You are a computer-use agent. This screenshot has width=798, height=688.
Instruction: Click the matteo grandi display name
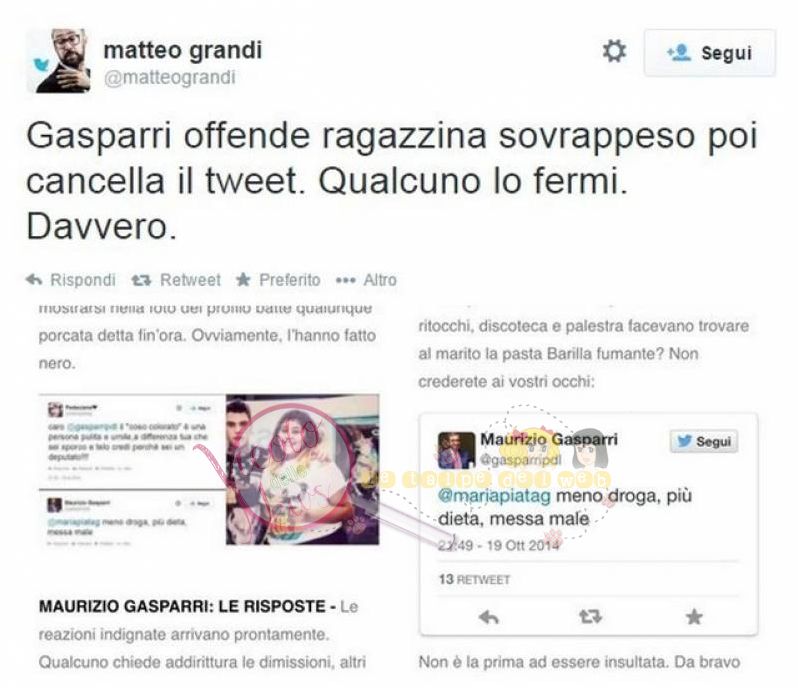tap(183, 50)
